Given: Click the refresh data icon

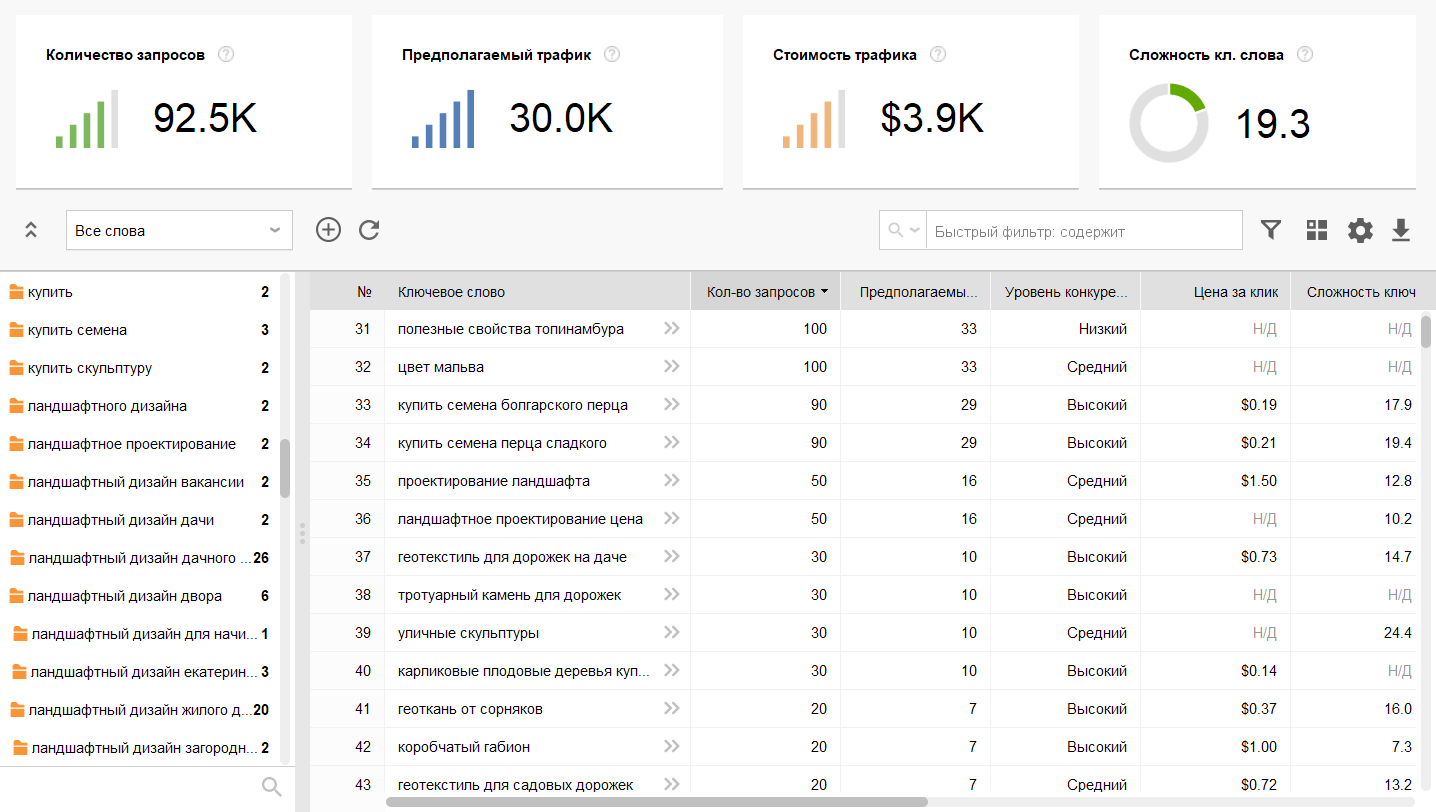Looking at the screenshot, I should coord(369,230).
